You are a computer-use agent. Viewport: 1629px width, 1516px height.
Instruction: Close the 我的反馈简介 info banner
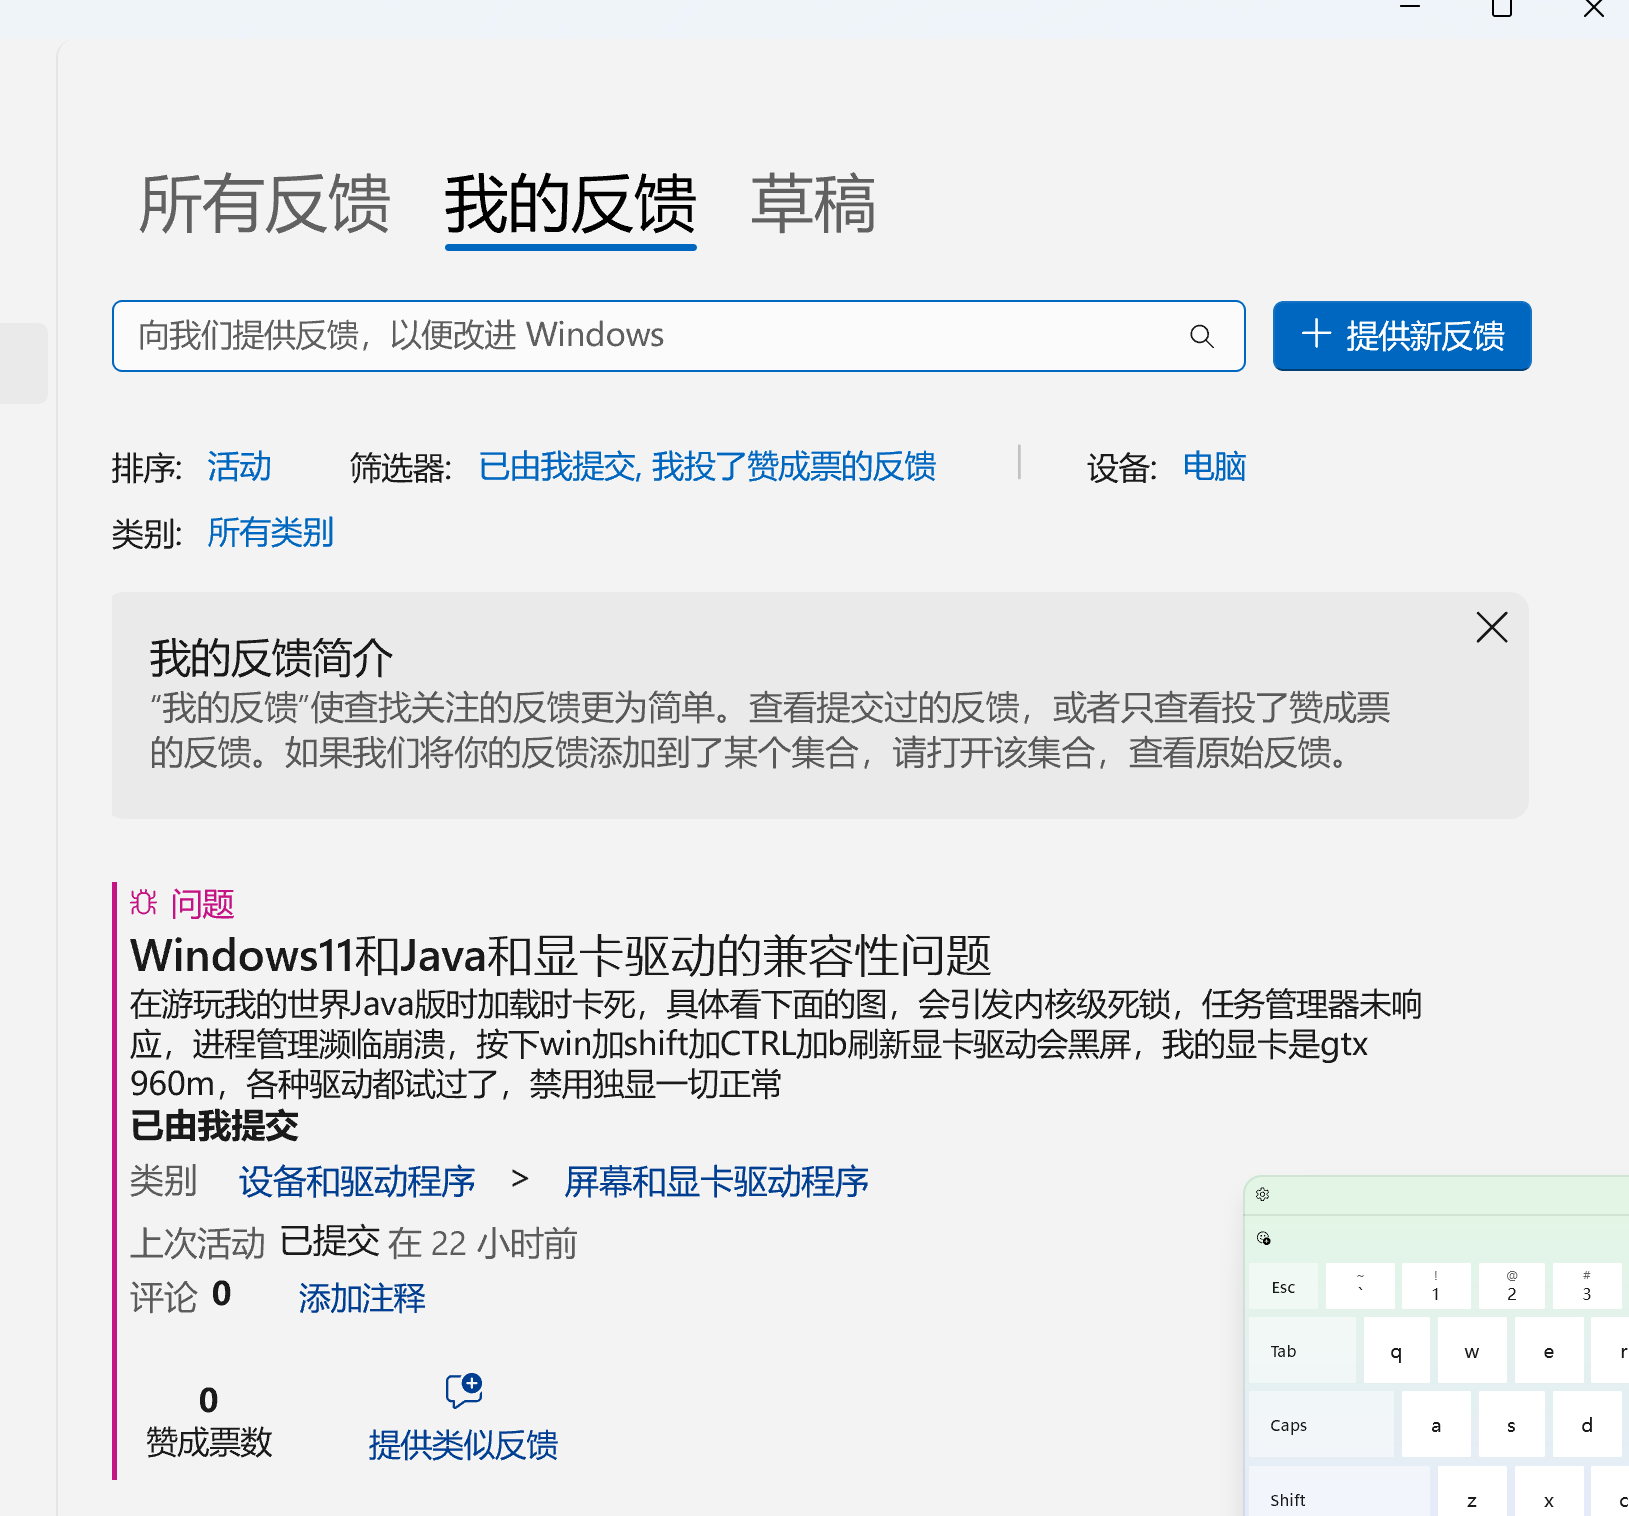click(x=1492, y=627)
